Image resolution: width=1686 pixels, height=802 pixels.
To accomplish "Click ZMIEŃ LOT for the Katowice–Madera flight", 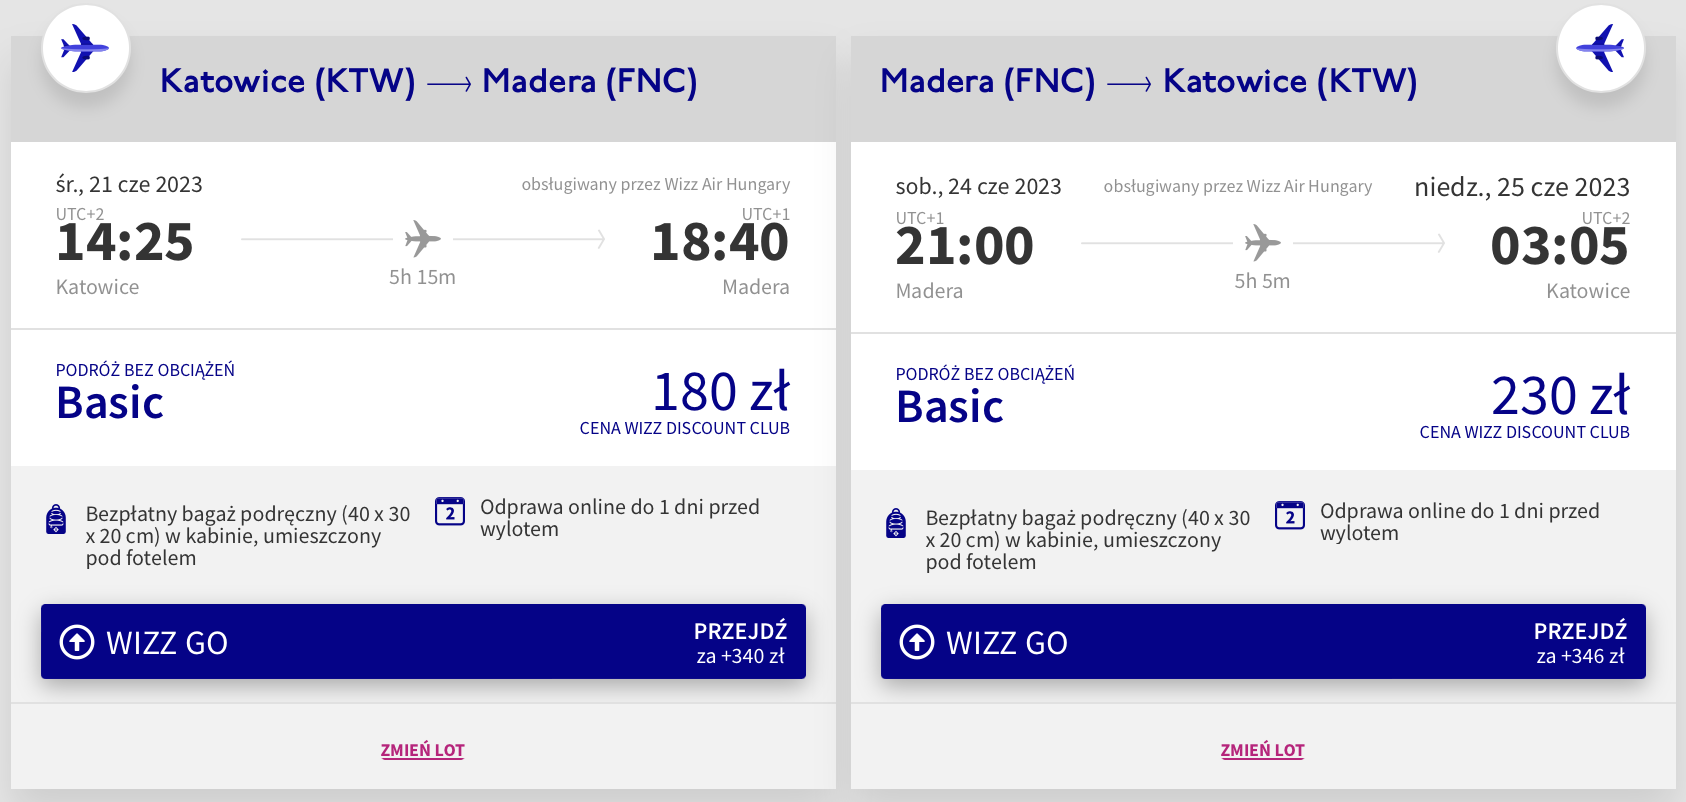I will click(422, 750).
